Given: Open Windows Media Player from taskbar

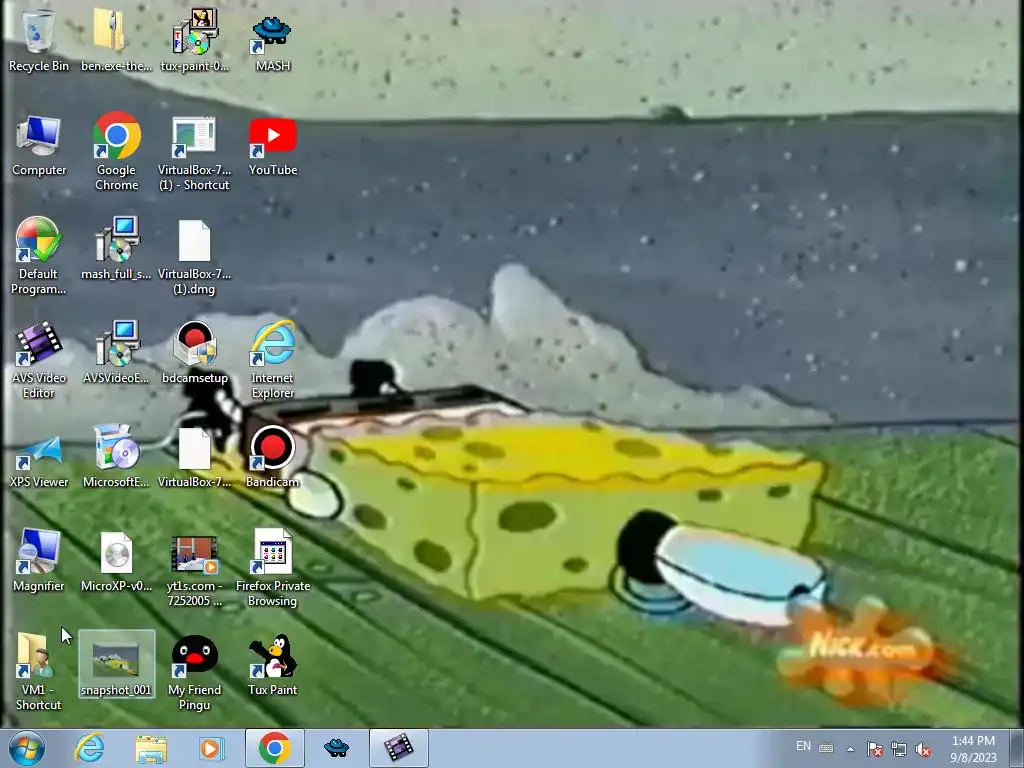Looking at the screenshot, I should [x=212, y=749].
